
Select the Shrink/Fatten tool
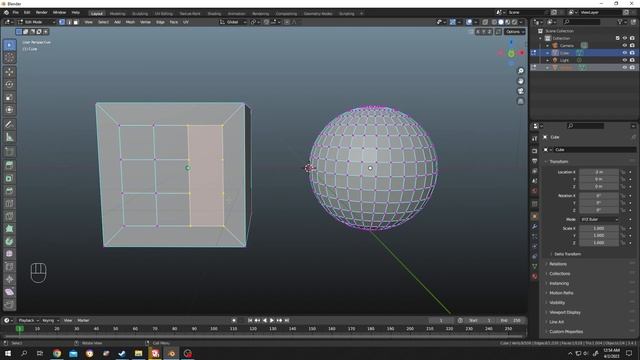point(9,279)
